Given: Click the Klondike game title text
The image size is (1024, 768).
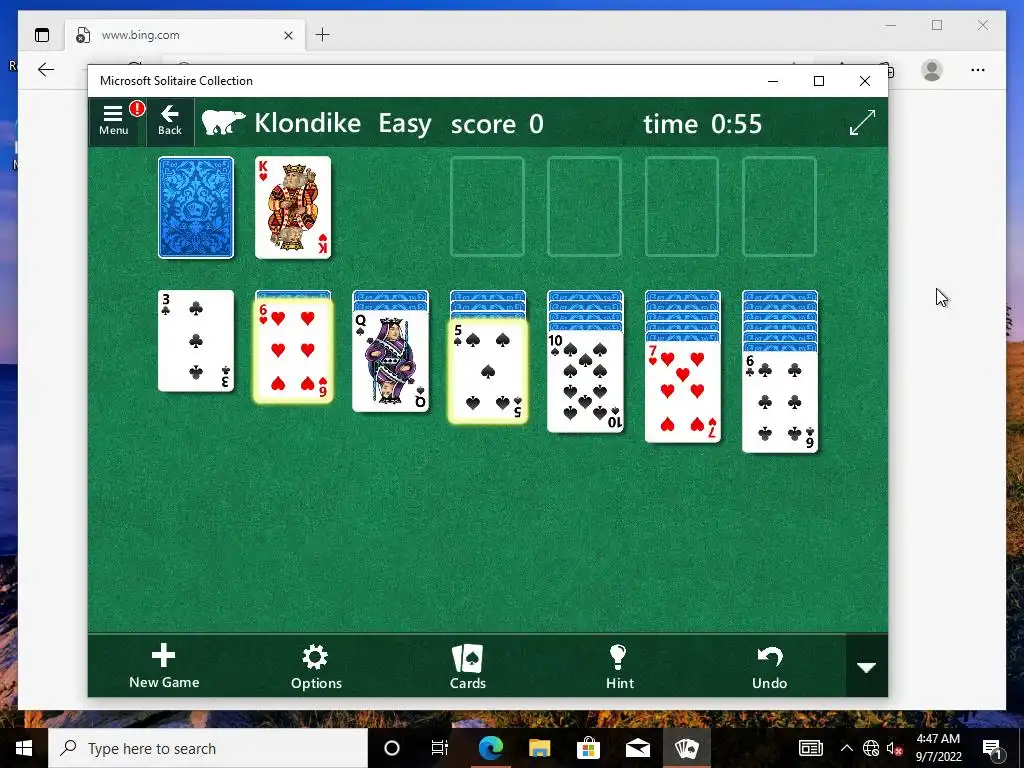Looking at the screenshot, I should [x=308, y=123].
